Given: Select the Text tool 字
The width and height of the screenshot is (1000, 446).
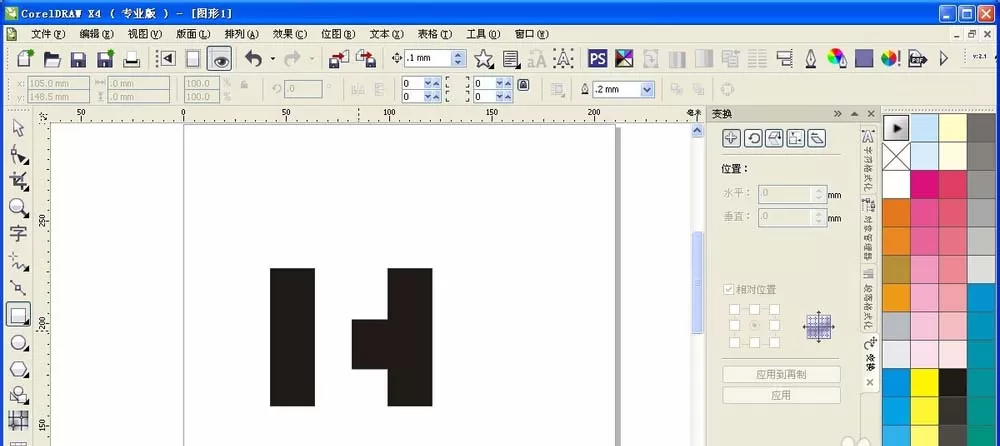Looking at the screenshot, I should (18, 233).
